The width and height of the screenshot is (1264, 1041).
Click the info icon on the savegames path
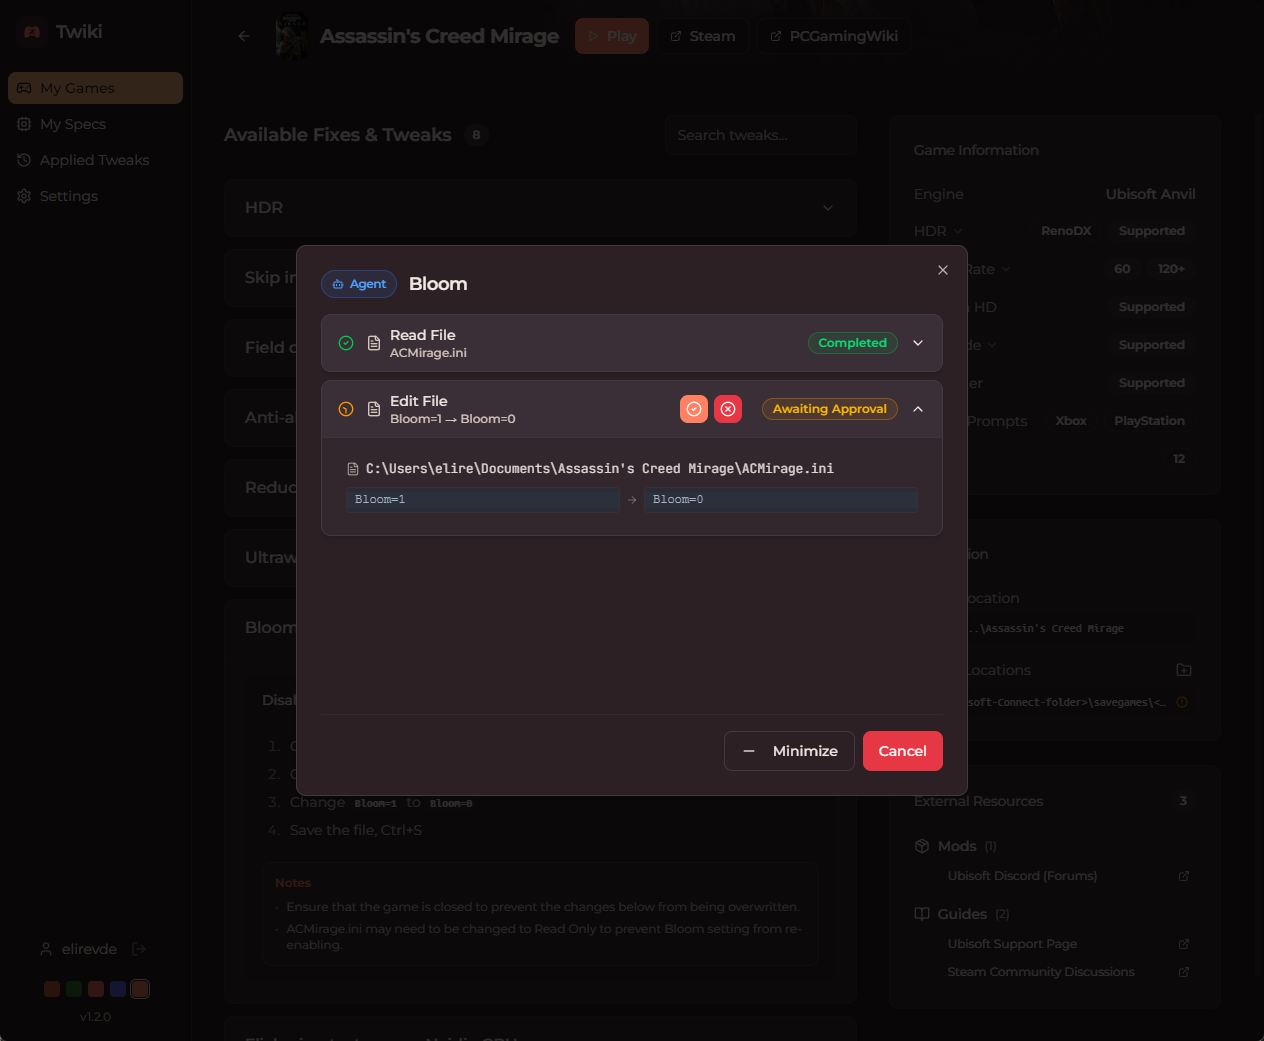click(1181, 702)
